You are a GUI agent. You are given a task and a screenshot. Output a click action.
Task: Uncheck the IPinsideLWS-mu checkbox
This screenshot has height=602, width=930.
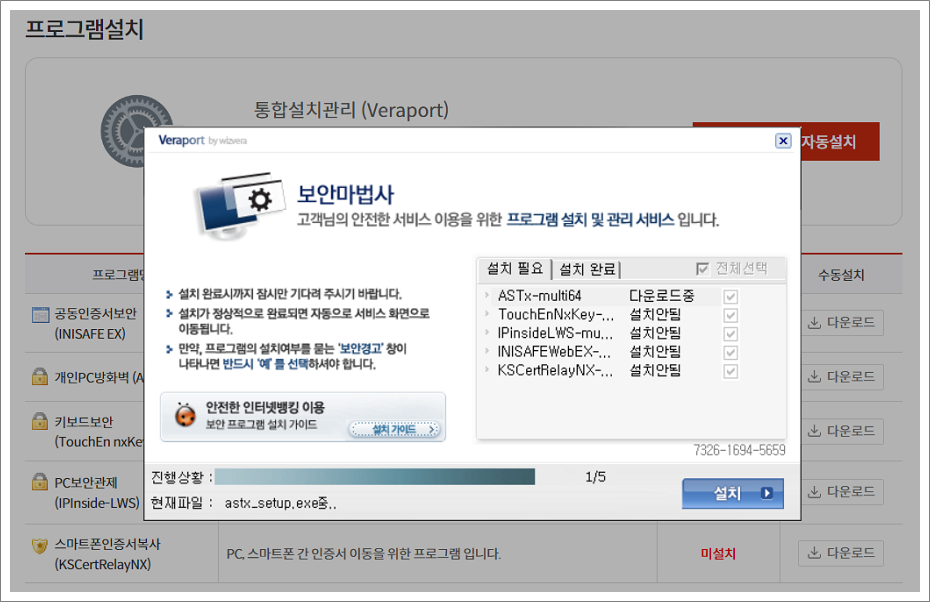pyautogui.click(x=731, y=334)
